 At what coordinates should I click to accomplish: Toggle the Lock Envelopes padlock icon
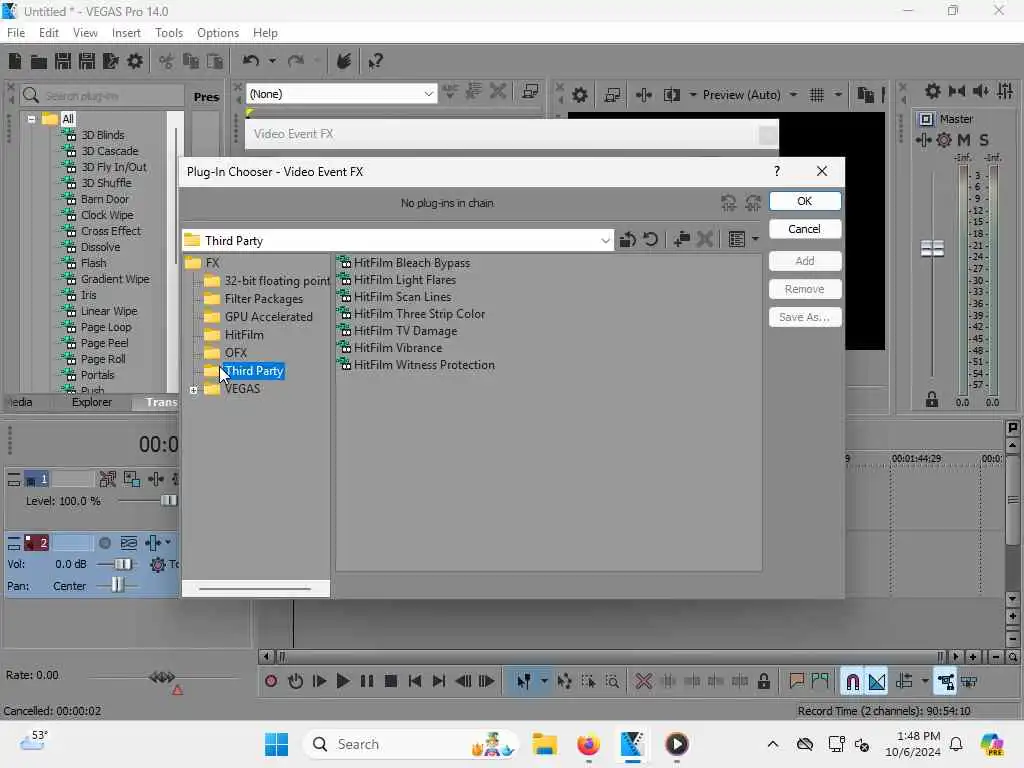[763, 681]
